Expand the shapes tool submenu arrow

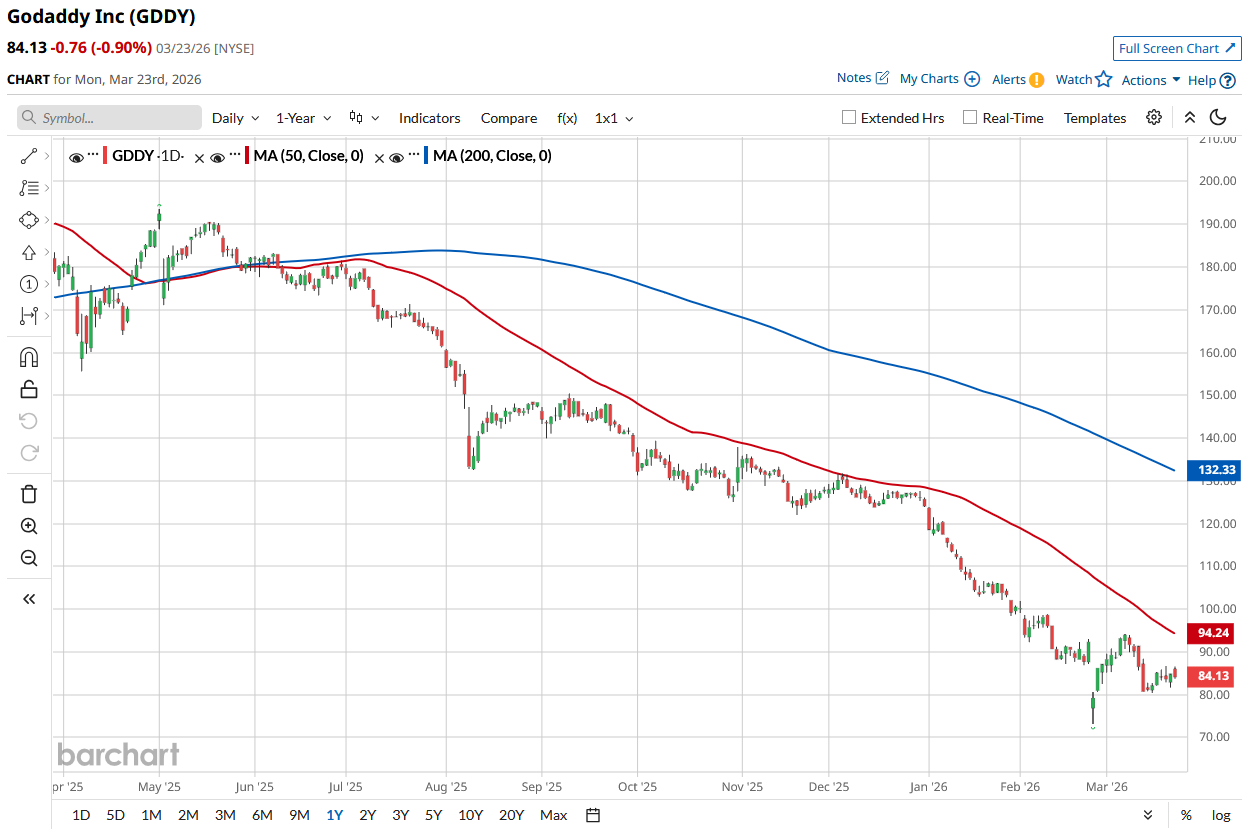48,220
